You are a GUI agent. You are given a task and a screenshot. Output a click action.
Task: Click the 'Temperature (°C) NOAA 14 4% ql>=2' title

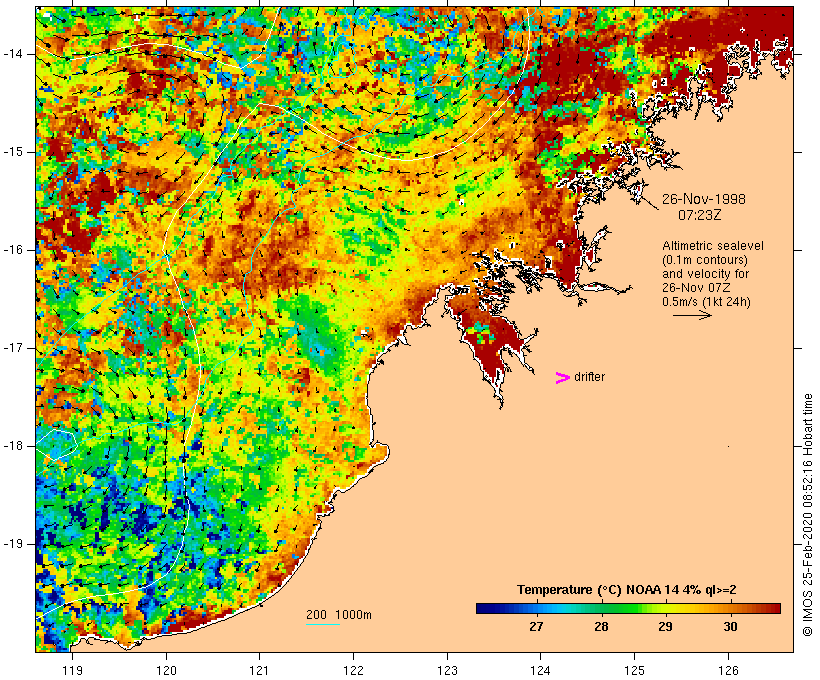627,590
